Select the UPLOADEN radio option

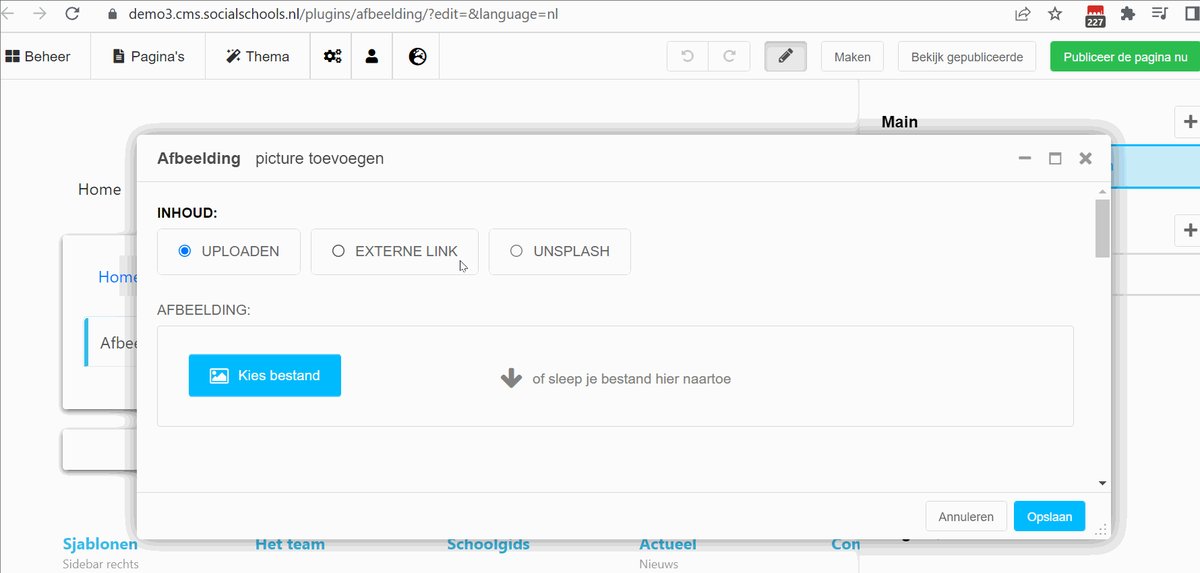click(x=185, y=251)
